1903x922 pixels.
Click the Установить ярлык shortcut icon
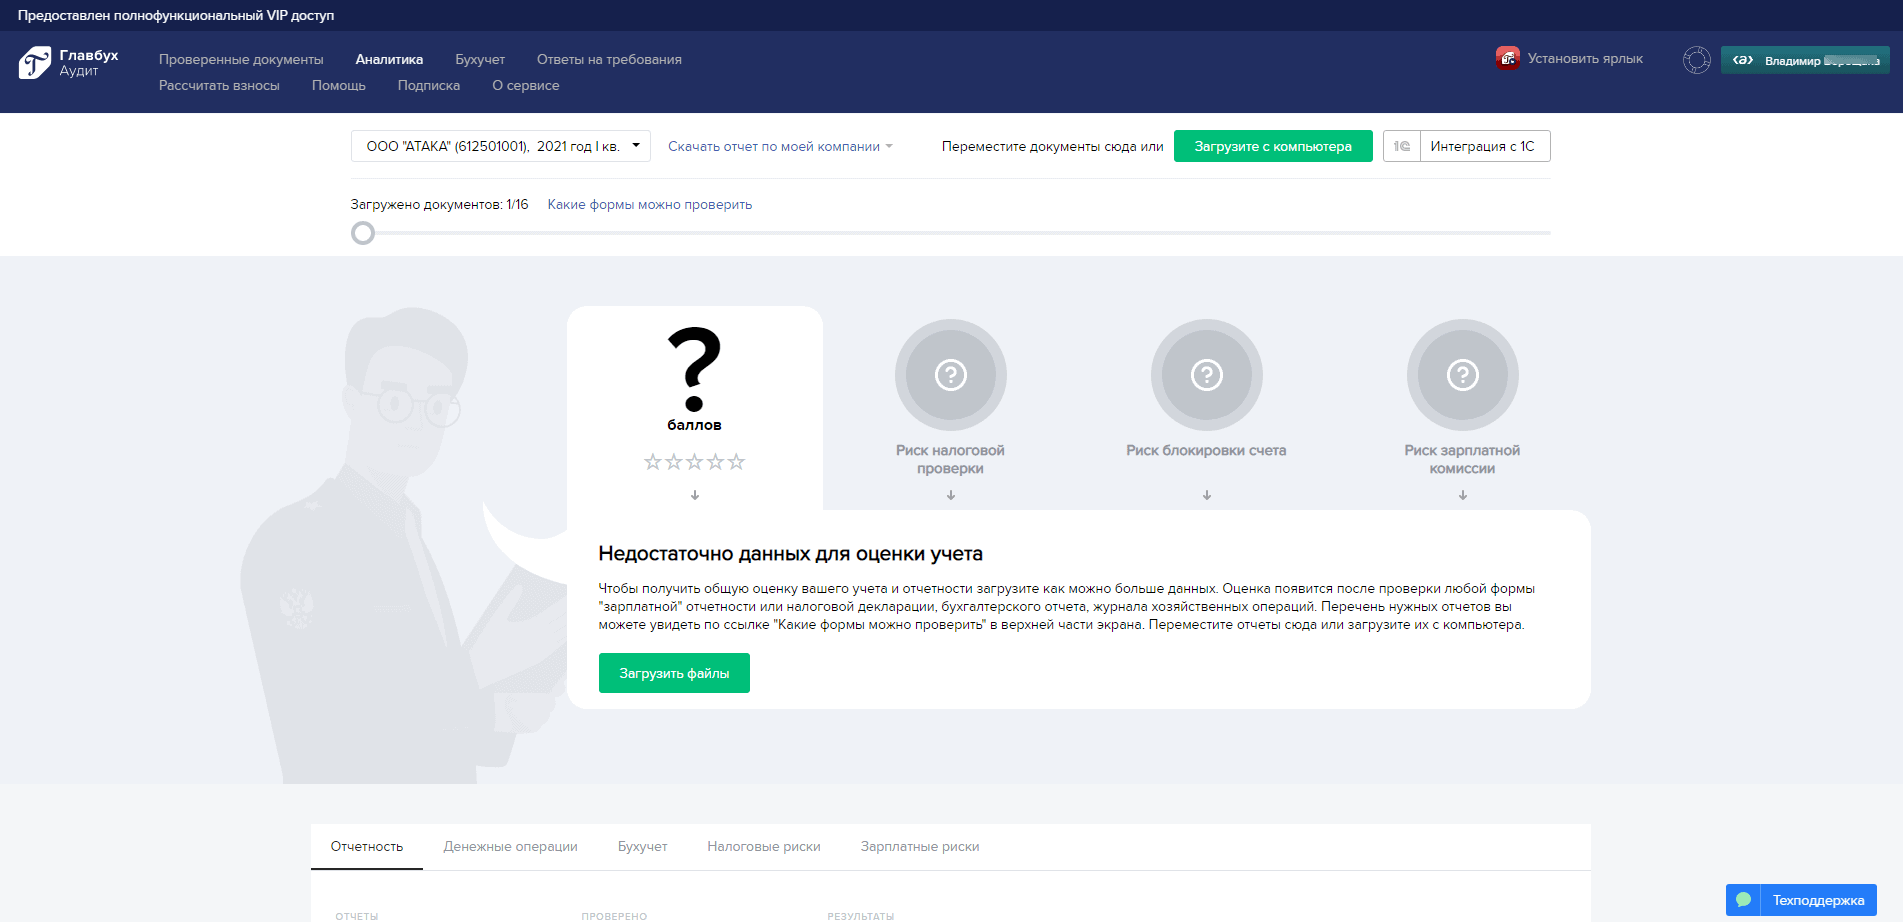click(1507, 58)
